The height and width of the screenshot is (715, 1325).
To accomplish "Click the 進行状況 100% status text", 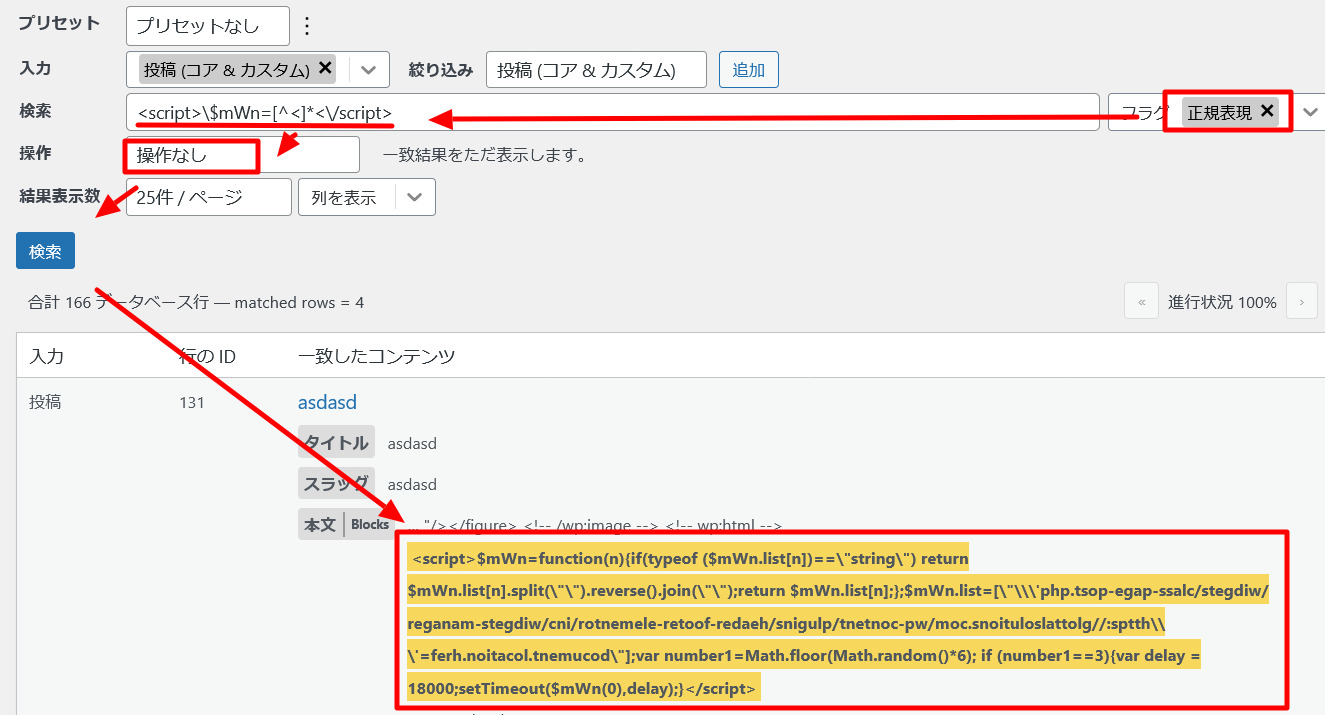I will [1222, 302].
